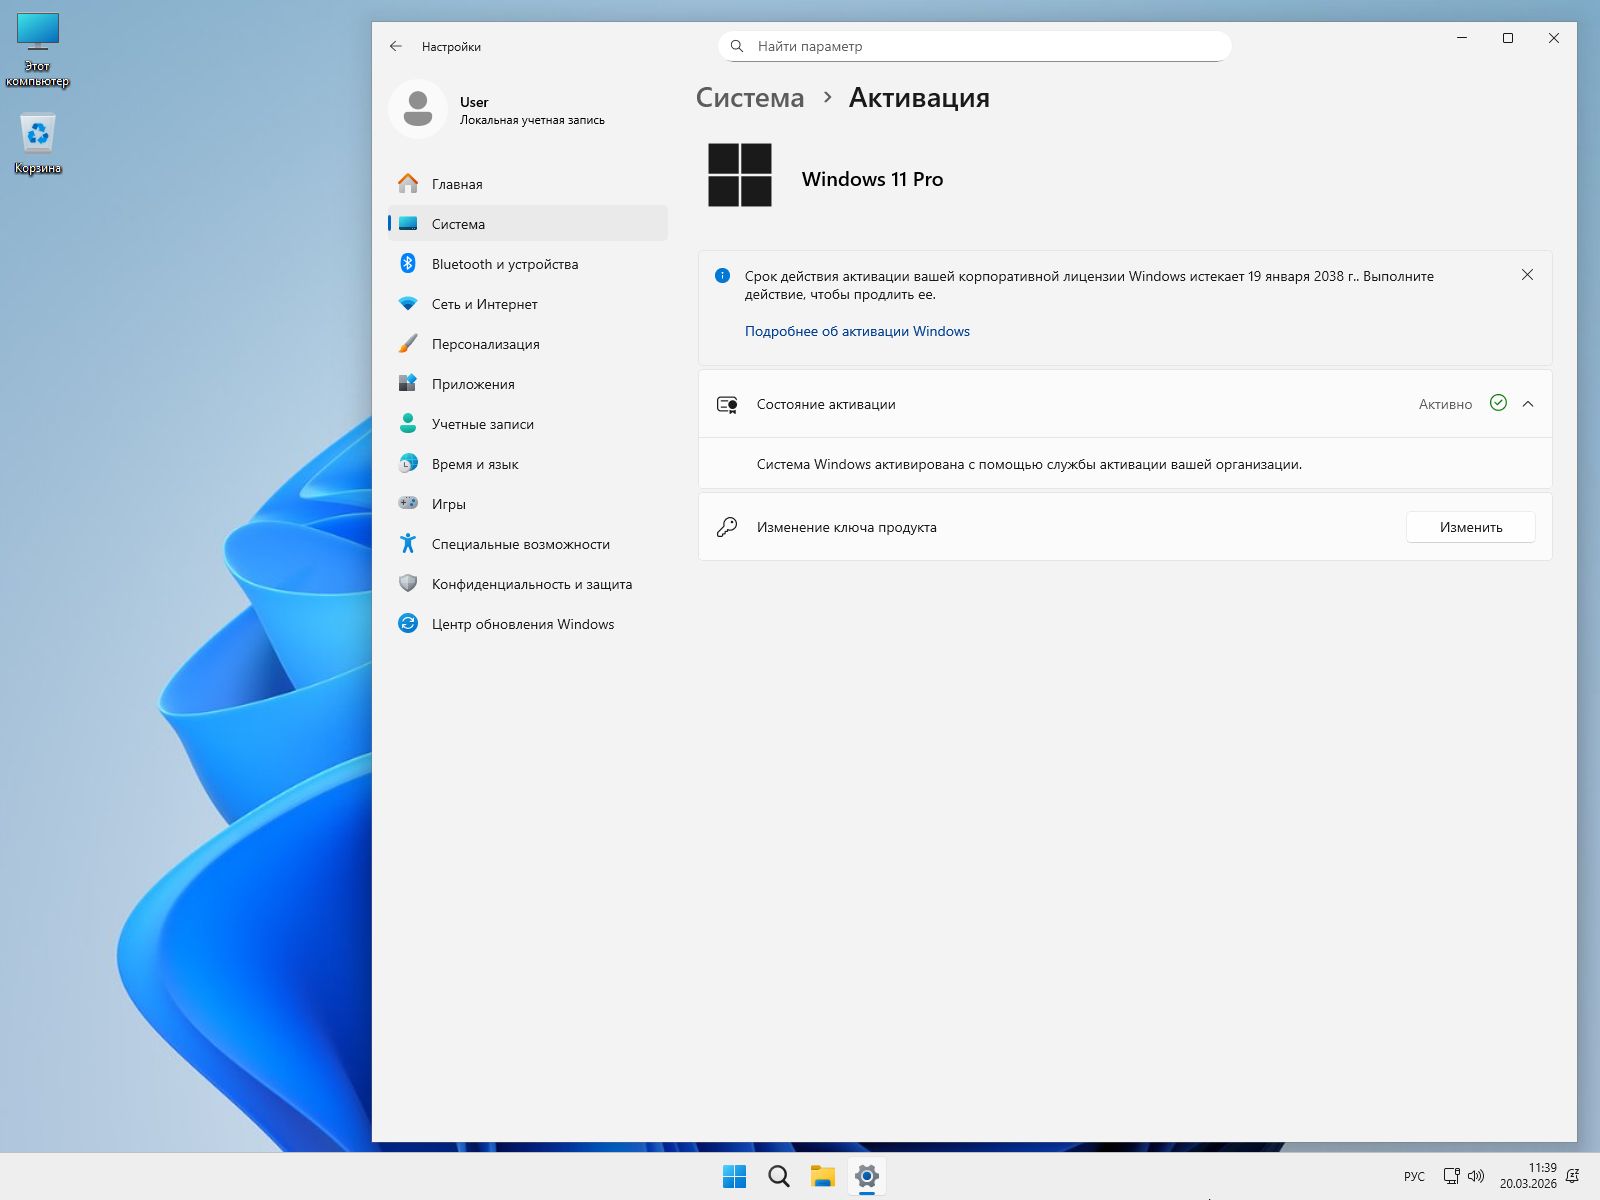This screenshot has height=1200, width=1600.
Task: Open Приложения using its sidebar icon
Action: [408, 384]
